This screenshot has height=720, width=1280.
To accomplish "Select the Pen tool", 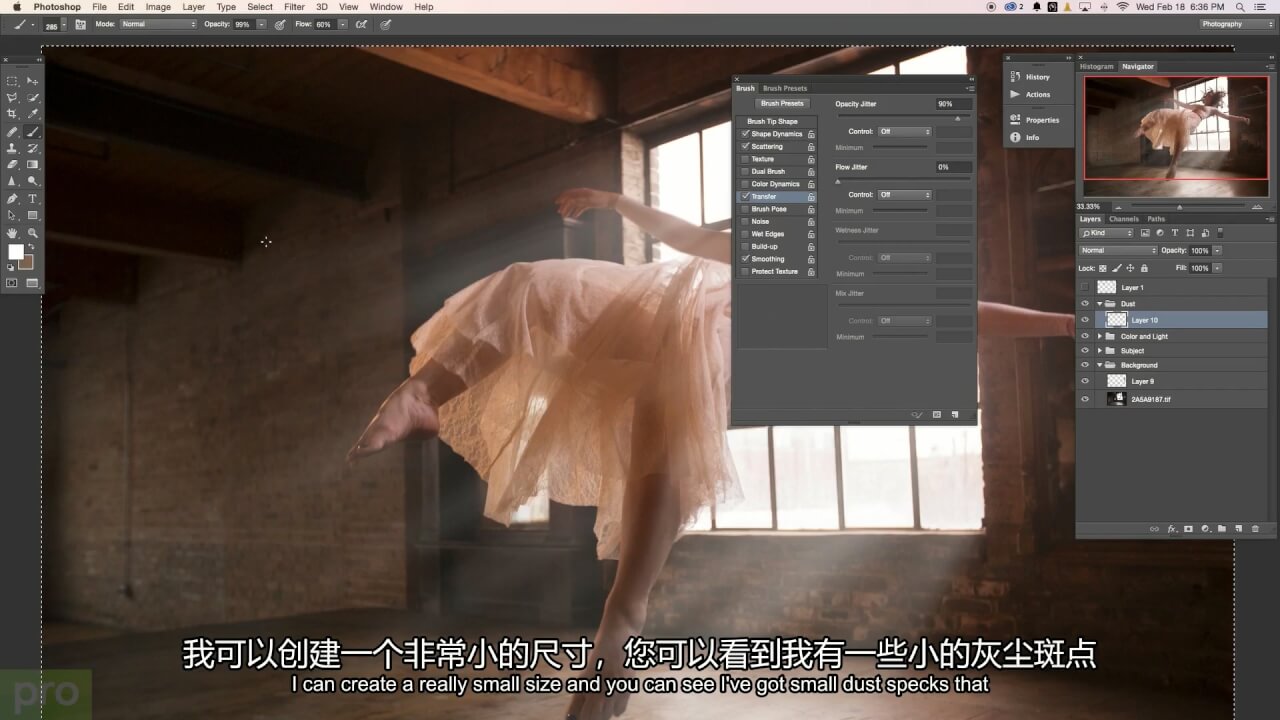I will pyautogui.click(x=12, y=198).
